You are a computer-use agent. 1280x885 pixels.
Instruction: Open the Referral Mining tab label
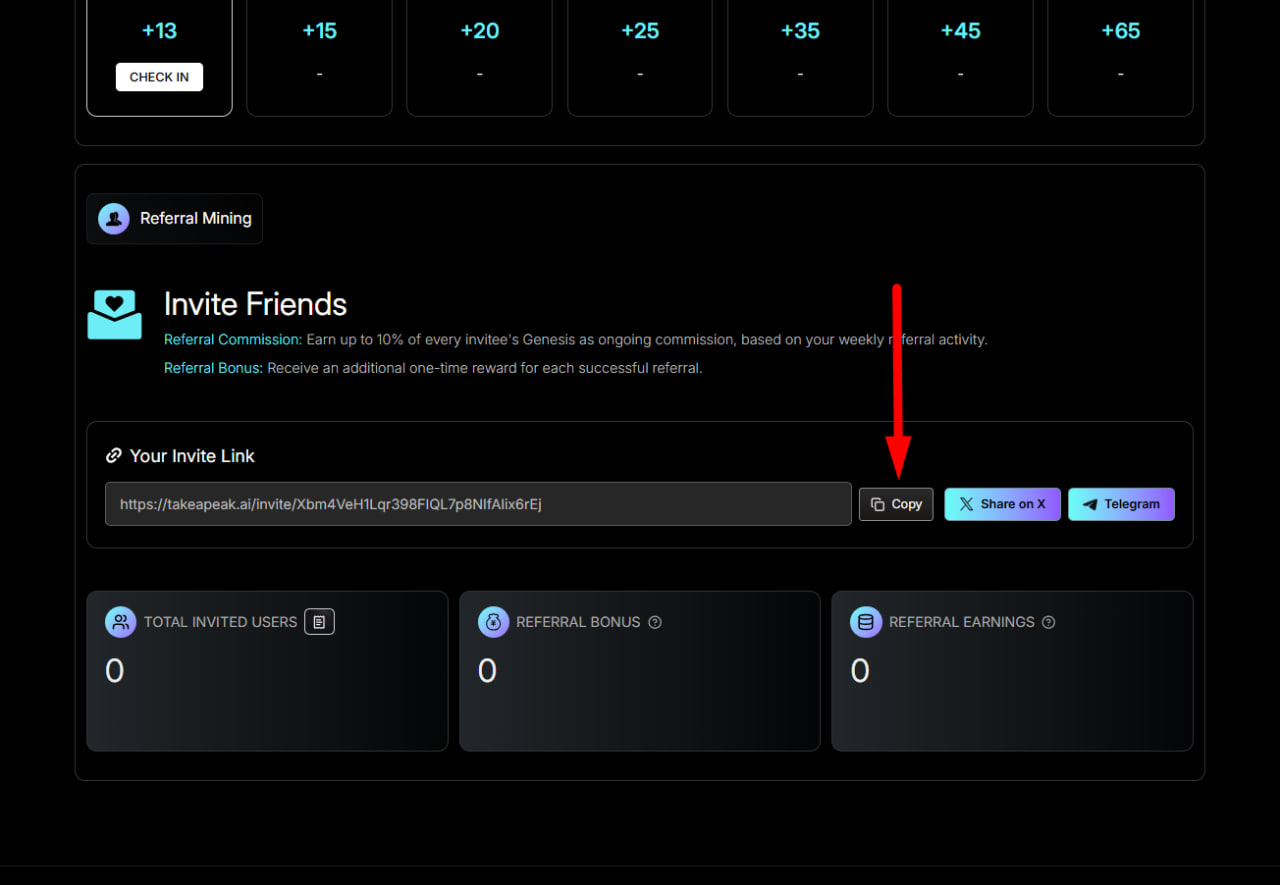point(196,218)
